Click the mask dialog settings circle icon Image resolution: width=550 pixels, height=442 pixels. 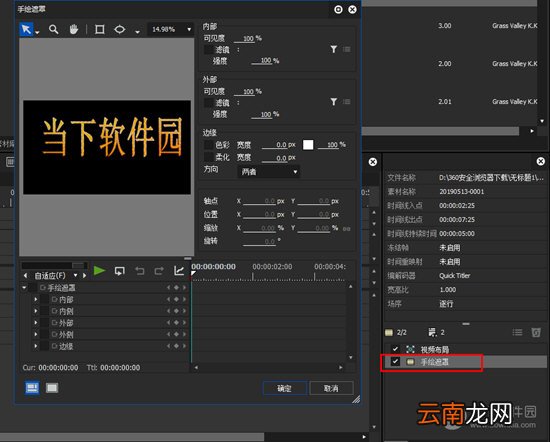(338, 9)
